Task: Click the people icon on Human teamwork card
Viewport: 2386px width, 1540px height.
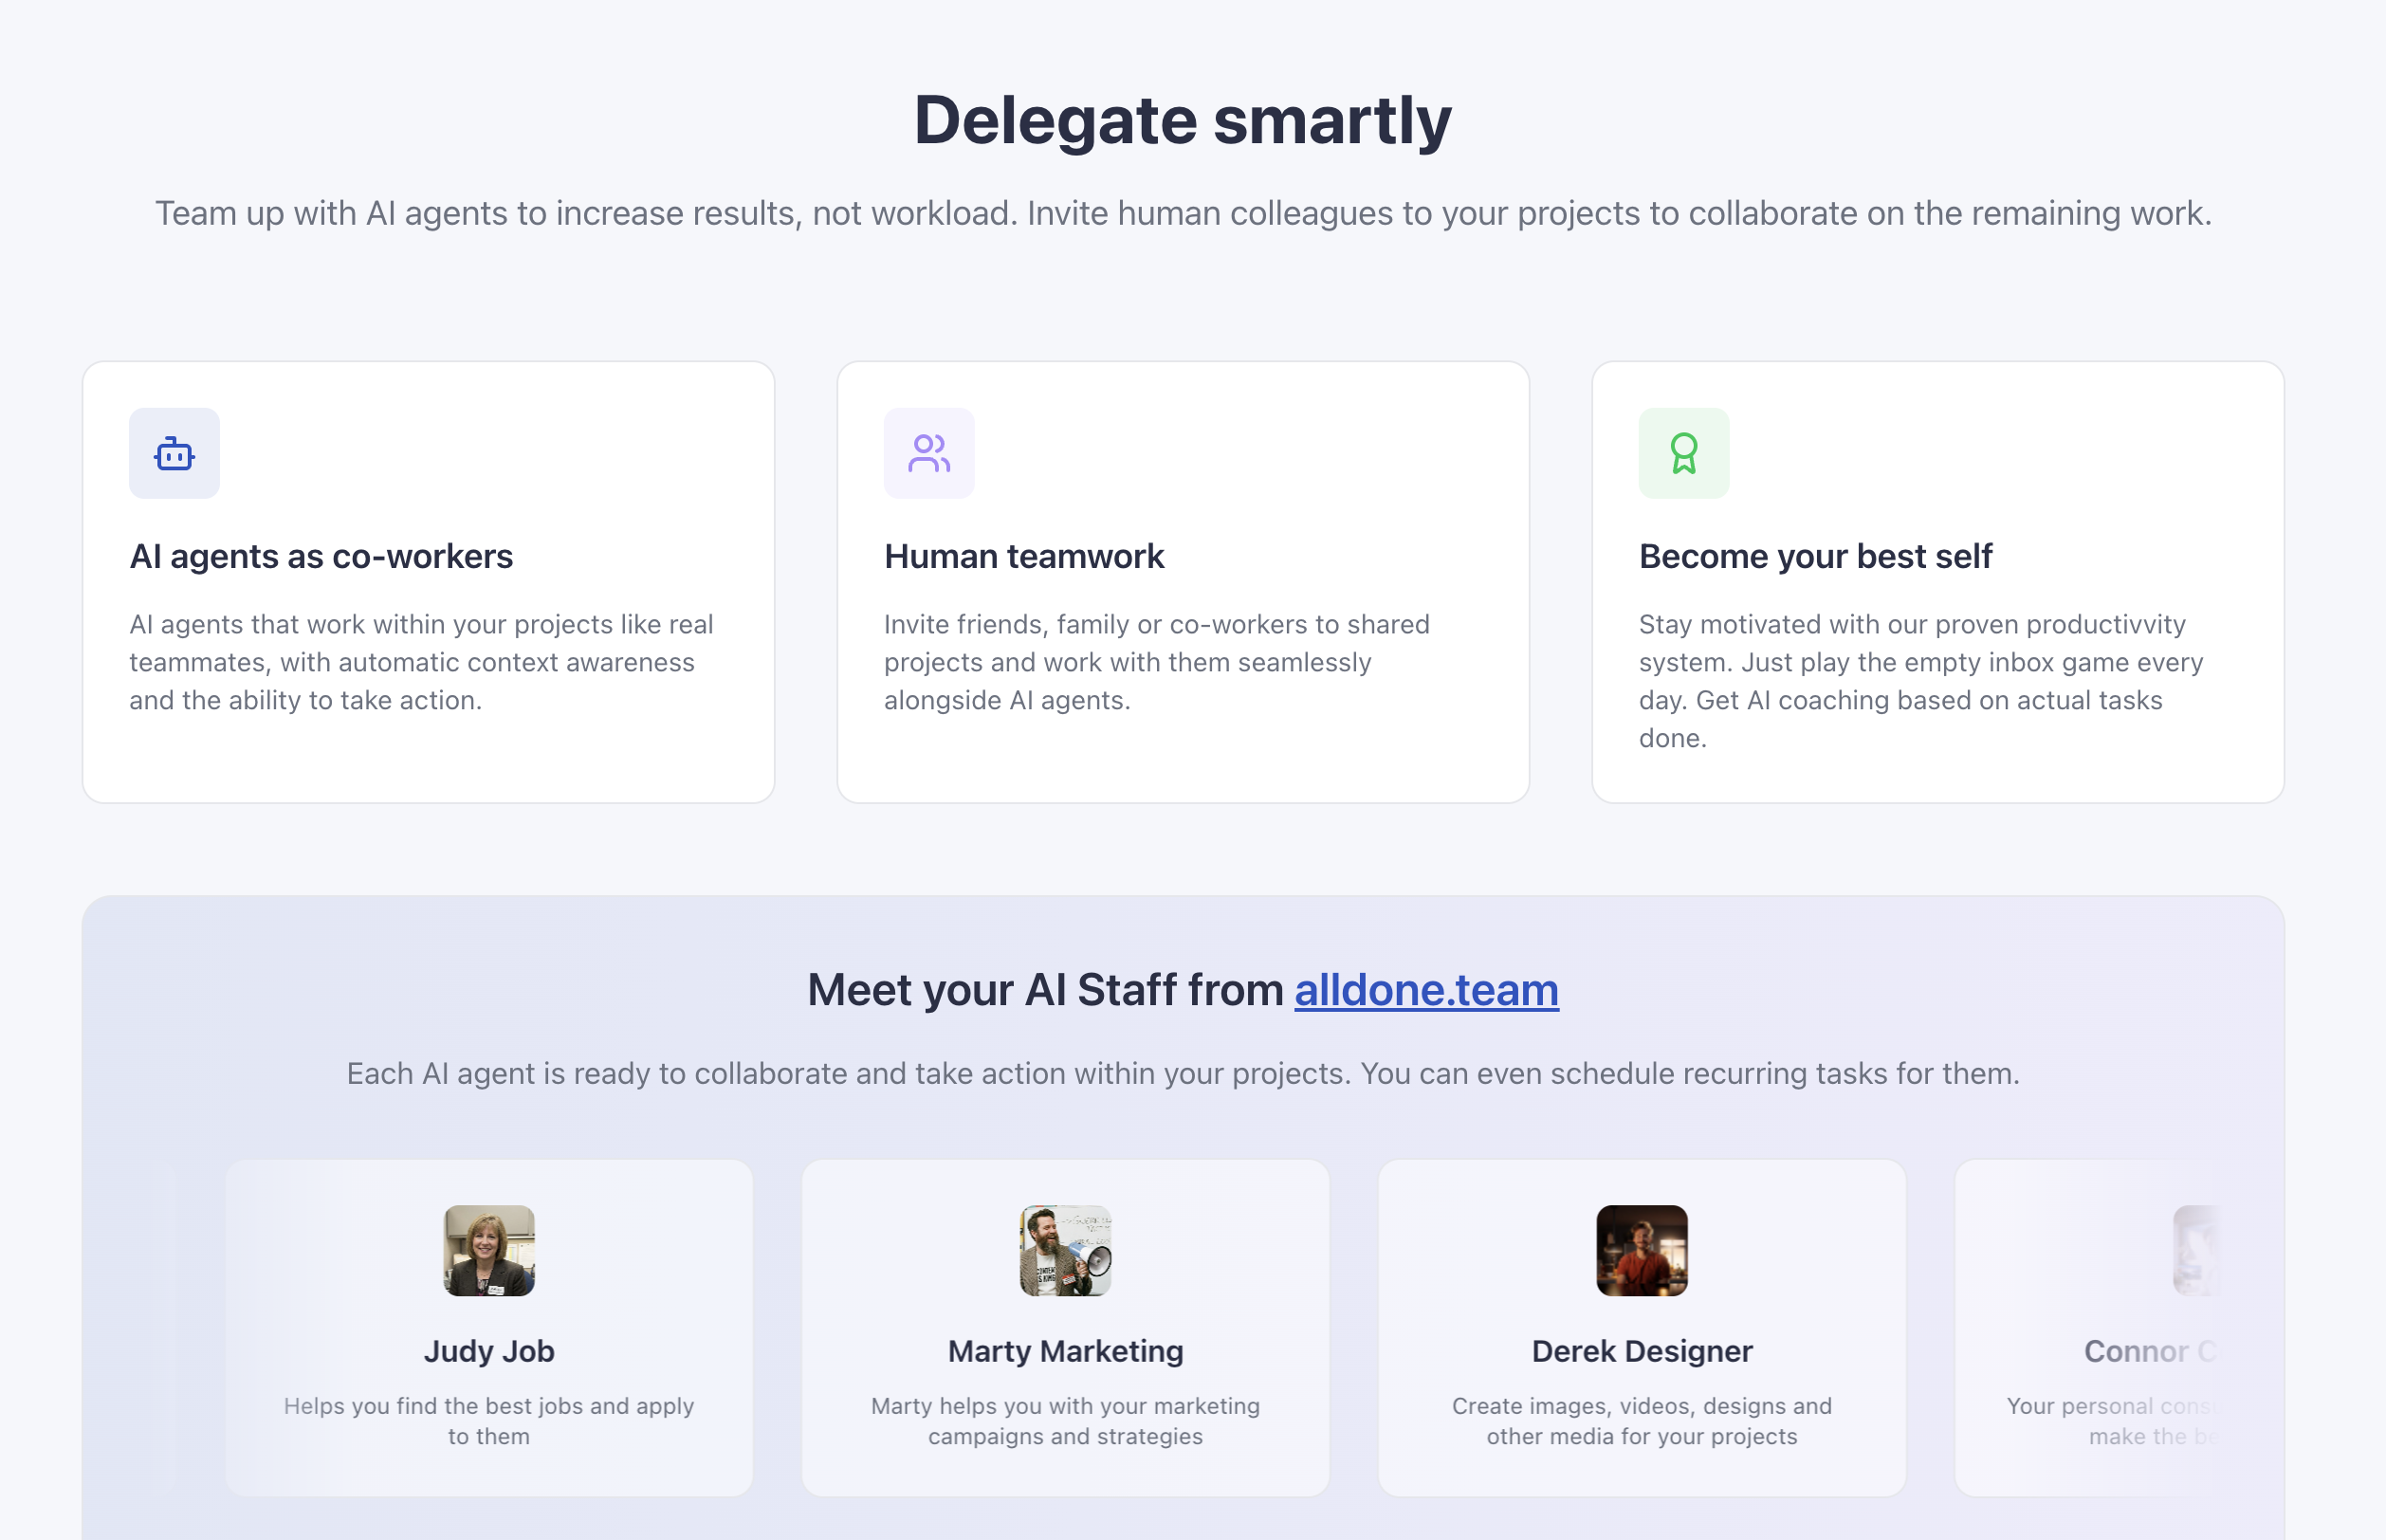Action: (x=929, y=453)
